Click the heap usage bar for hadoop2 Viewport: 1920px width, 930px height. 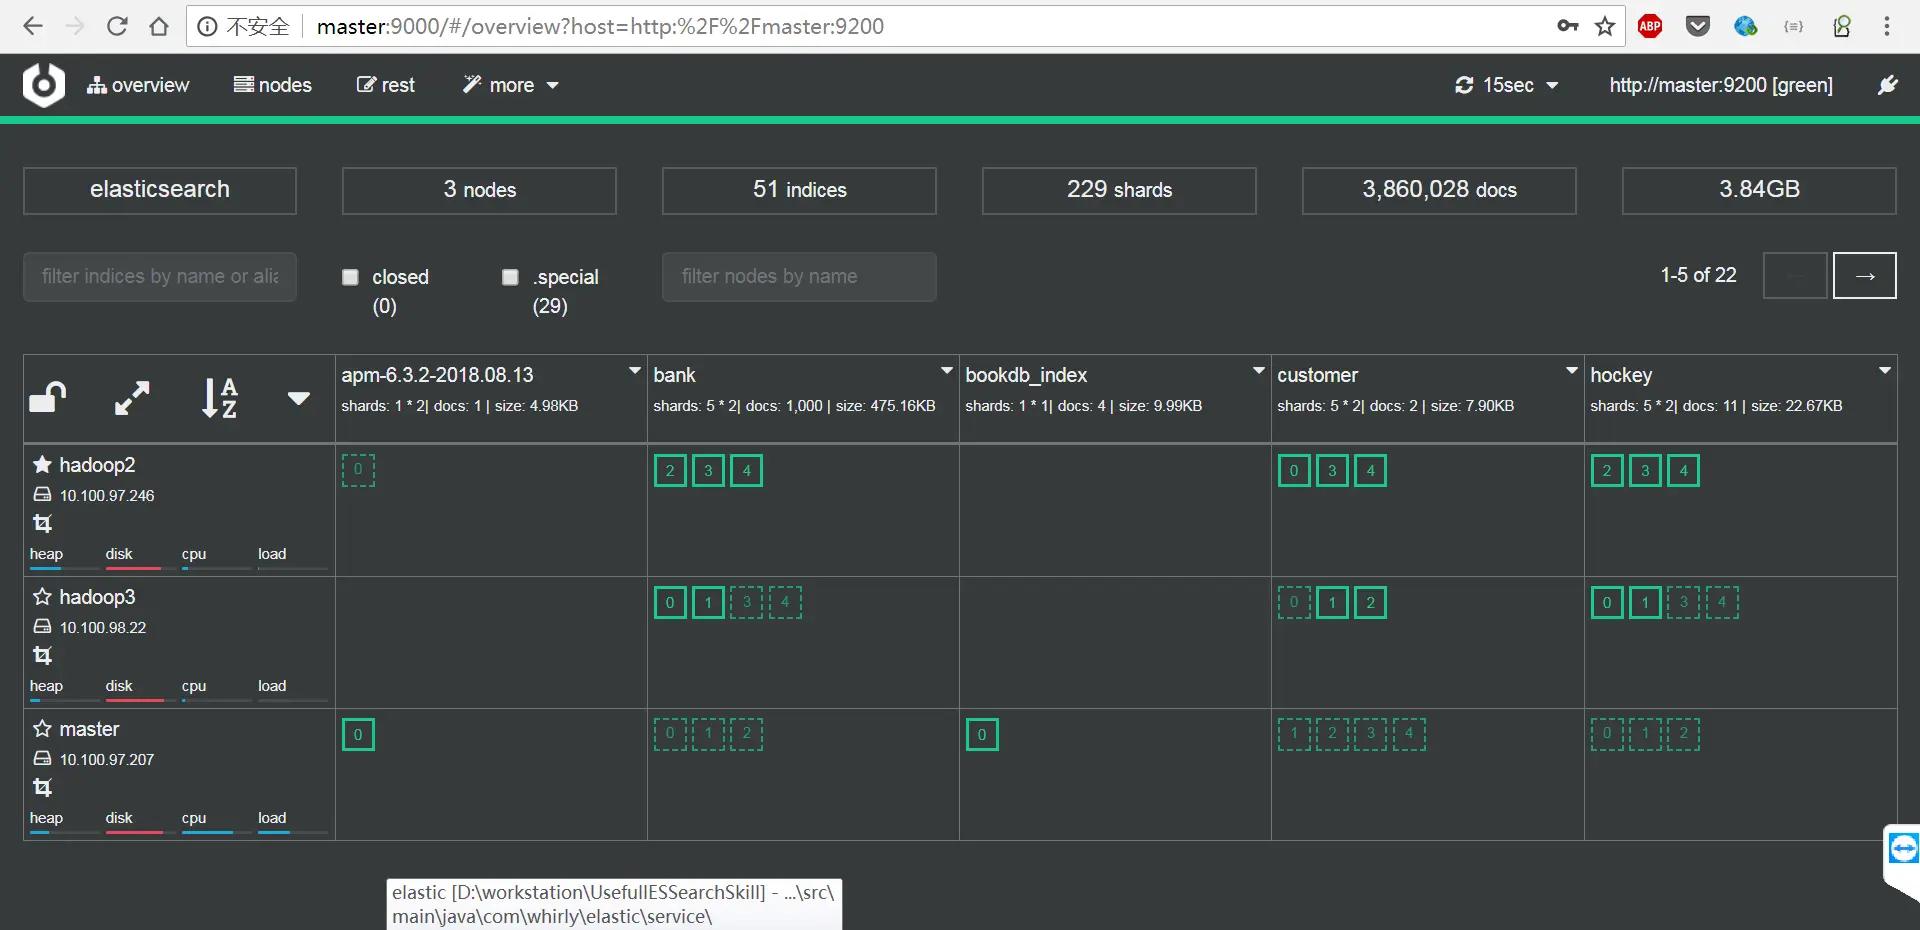coord(63,568)
